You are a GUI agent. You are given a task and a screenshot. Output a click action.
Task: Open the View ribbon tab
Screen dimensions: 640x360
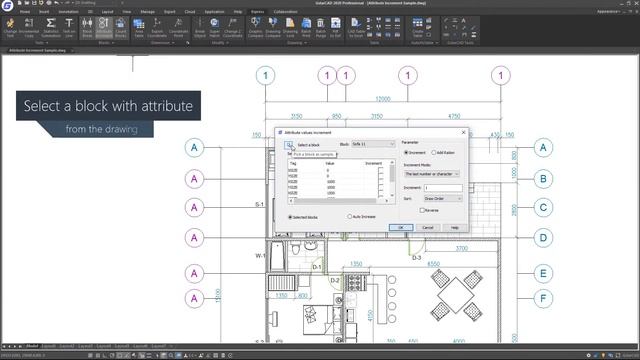point(127,12)
